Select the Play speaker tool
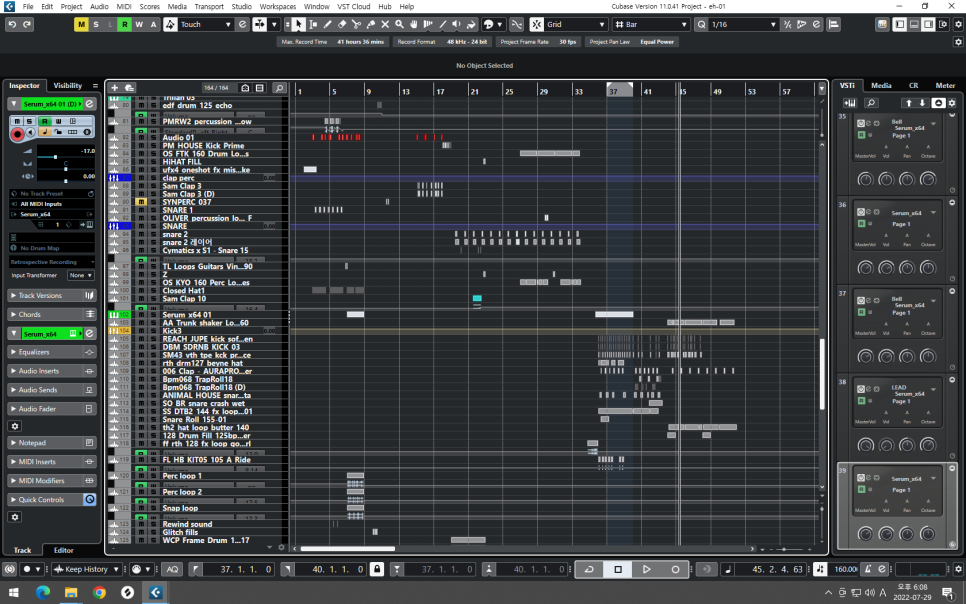966x604 pixels. (457, 25)
